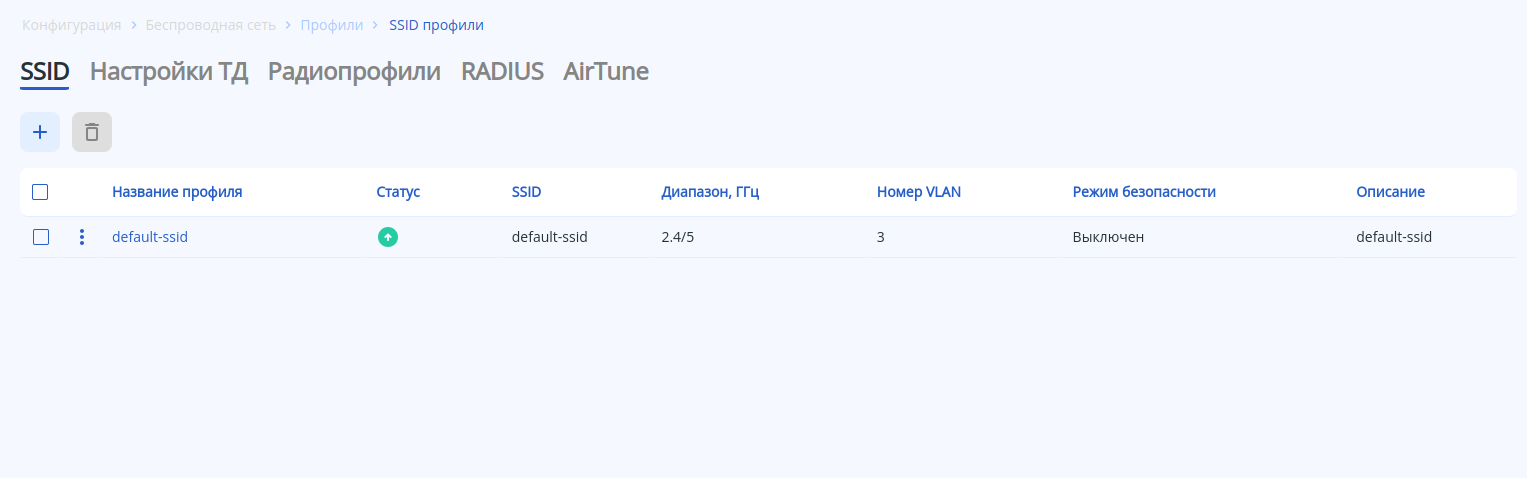1527x478 pixels.
Task: Go to the RADIUS tab
Action: 502,72
